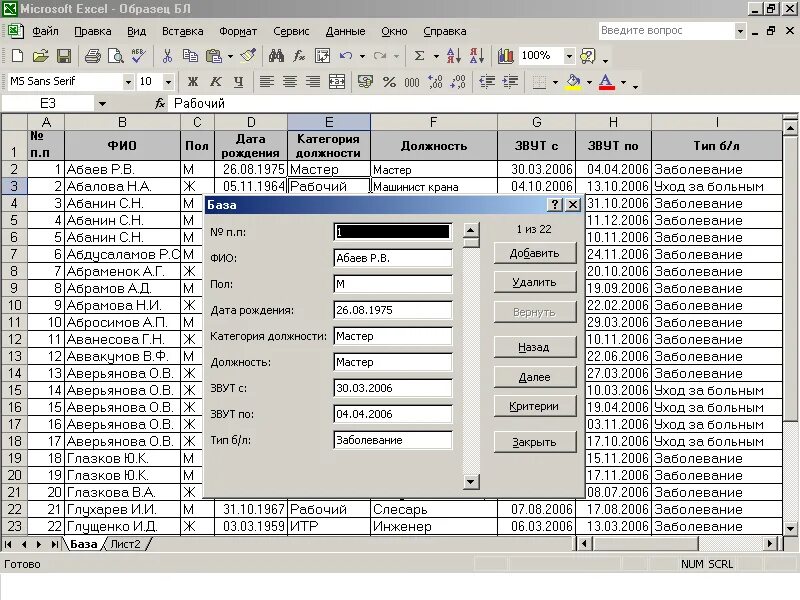The image size is (800, 600).
Task: Open the Файл menu
Action: [x=45, y=31]
